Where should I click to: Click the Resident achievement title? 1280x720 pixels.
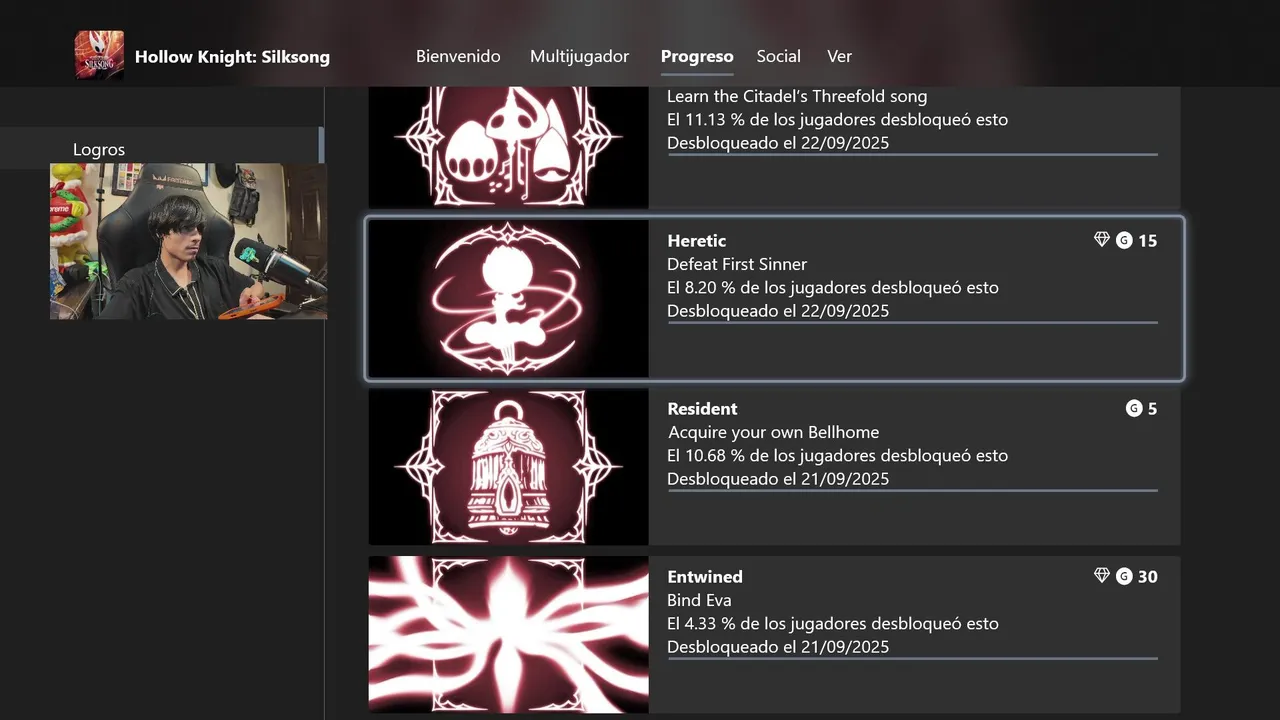click(x=702, y=409)
